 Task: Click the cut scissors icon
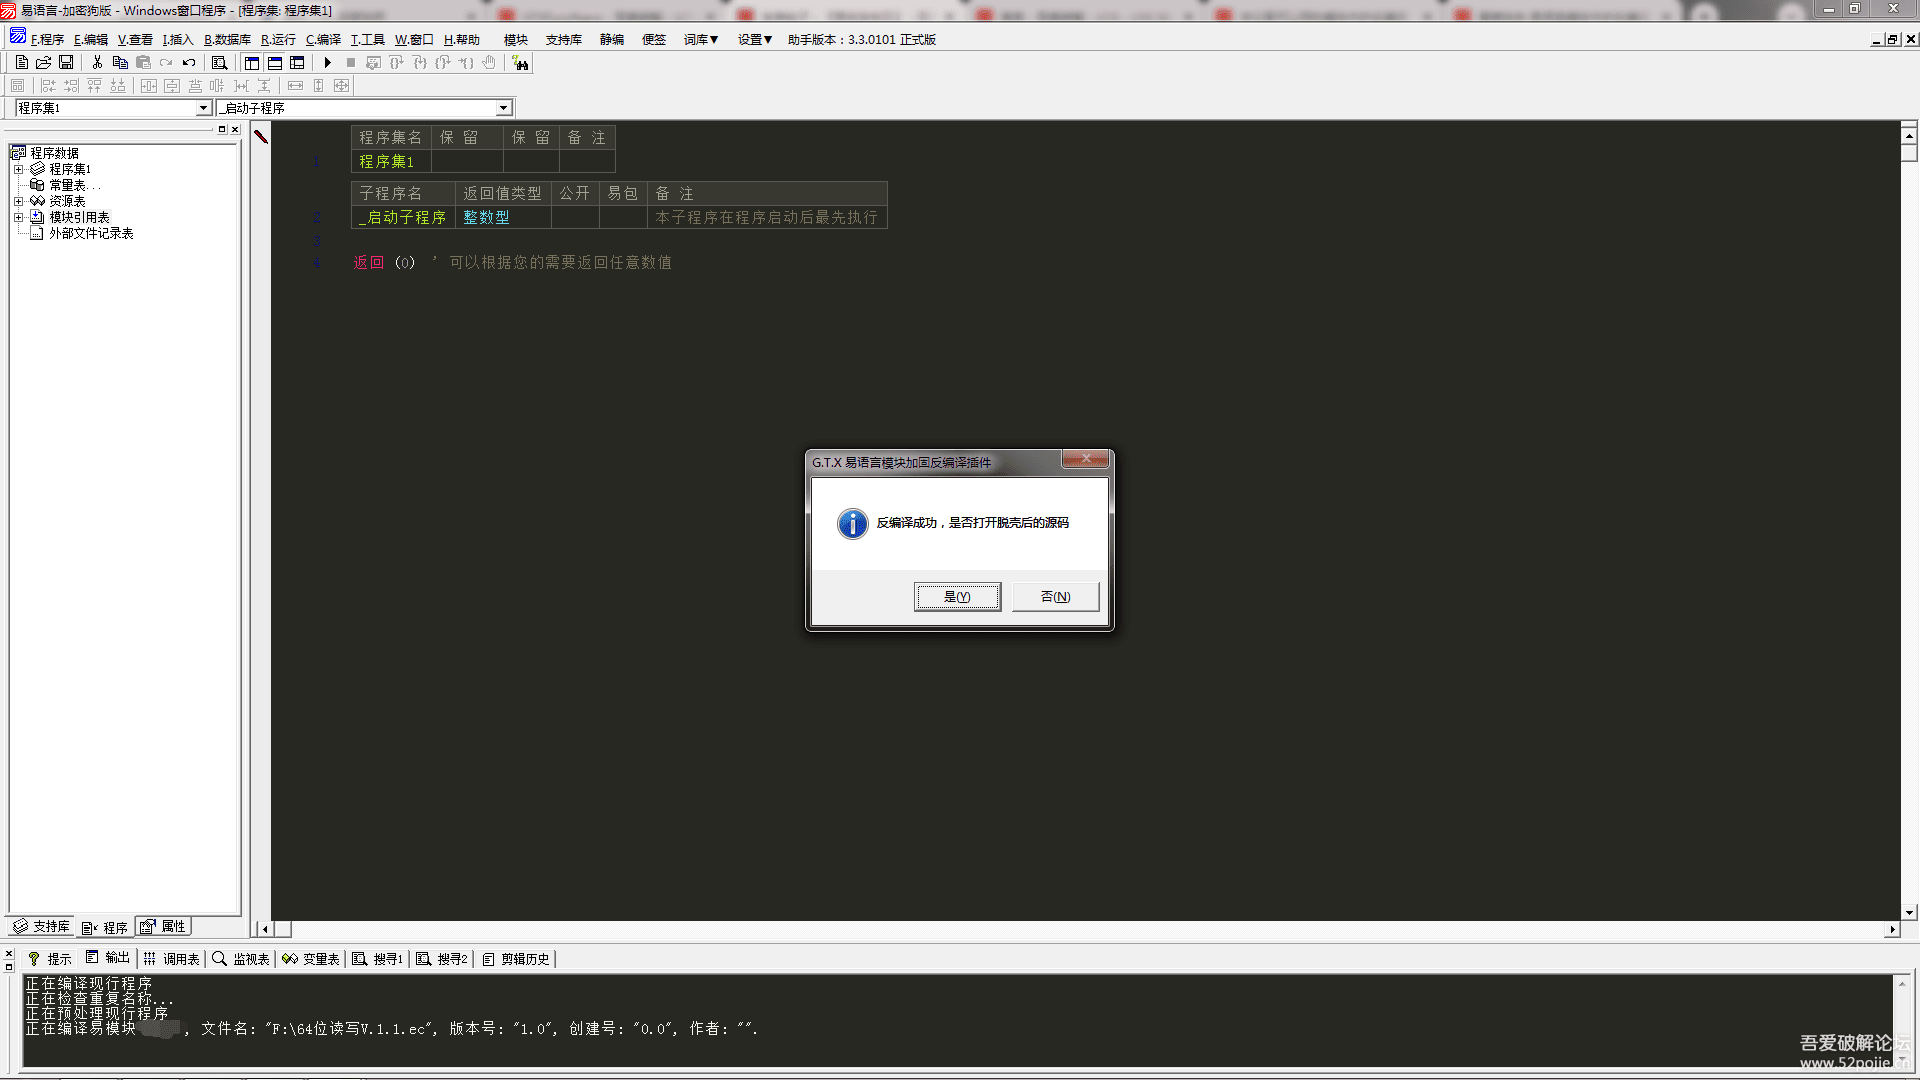click(x=97, y=63)
